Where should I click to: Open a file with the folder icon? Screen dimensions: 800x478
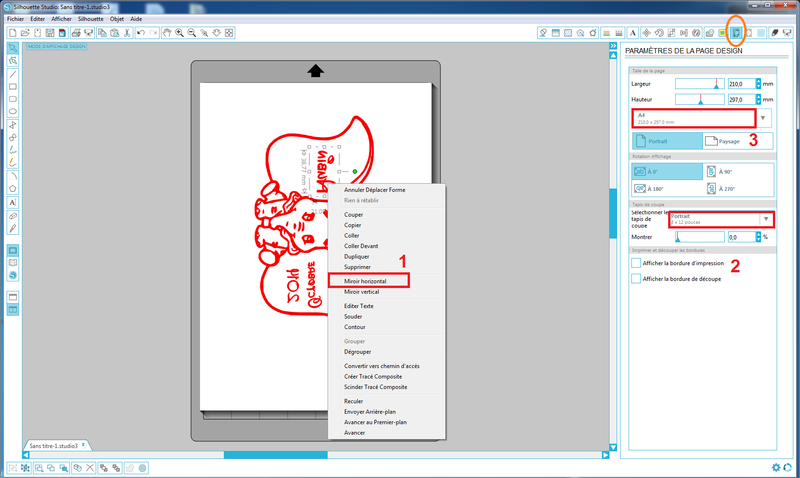25,33
